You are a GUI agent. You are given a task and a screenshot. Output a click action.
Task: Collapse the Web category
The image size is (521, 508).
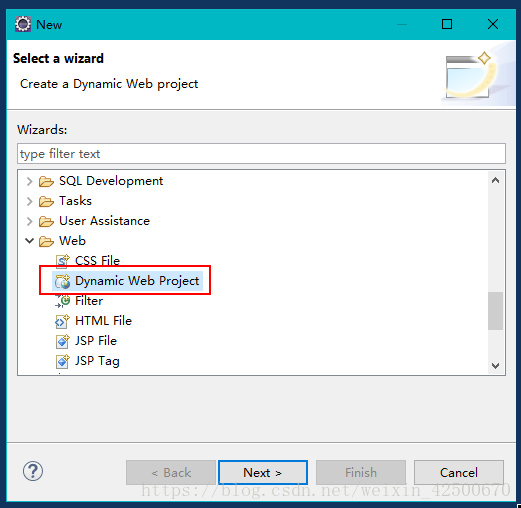point(29,241)
